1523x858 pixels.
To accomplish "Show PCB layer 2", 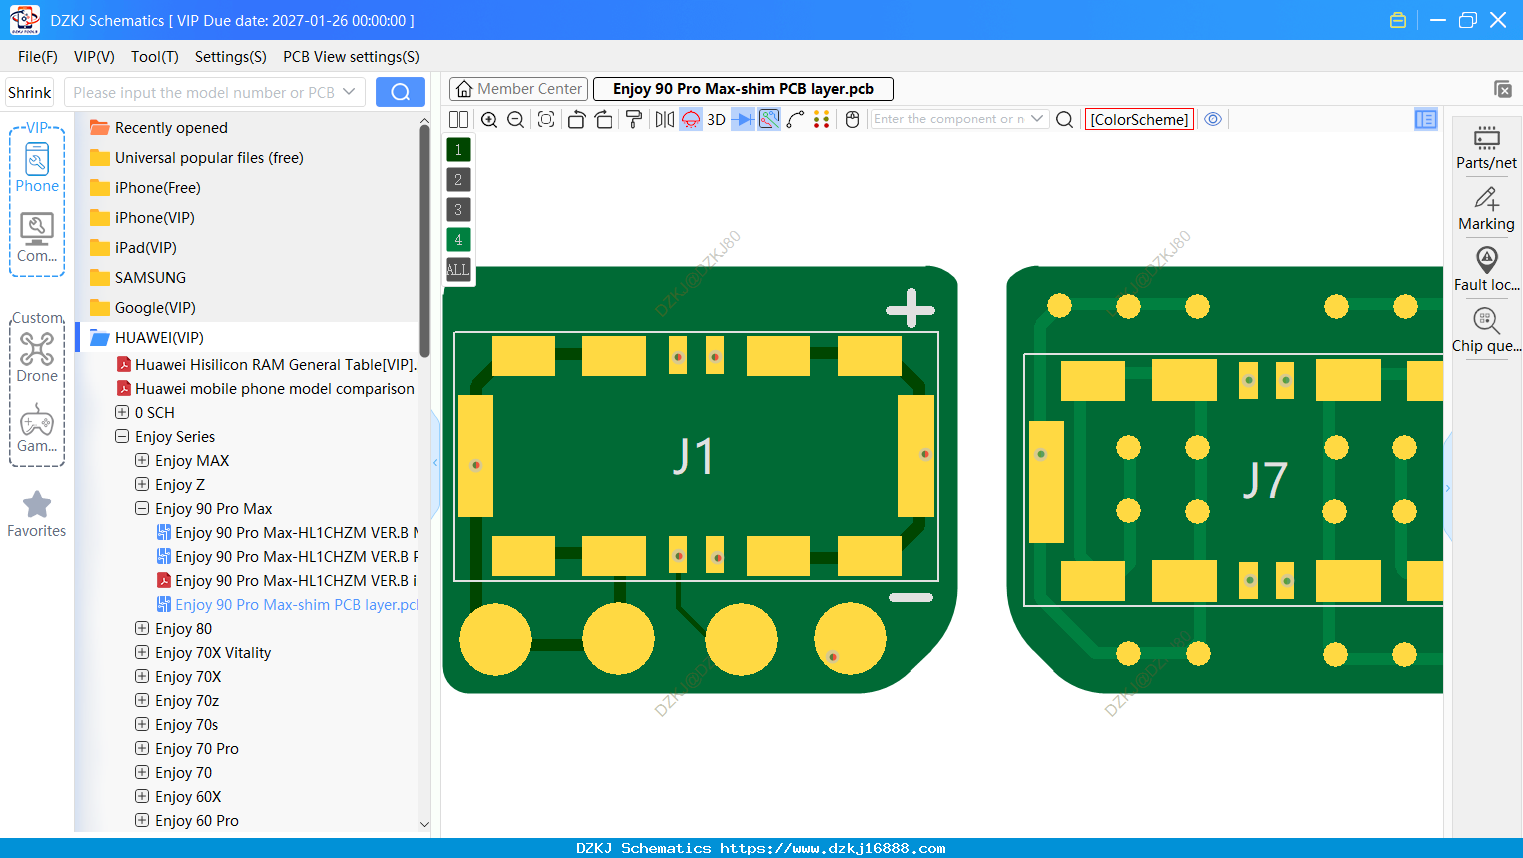I will click(458, 180).
